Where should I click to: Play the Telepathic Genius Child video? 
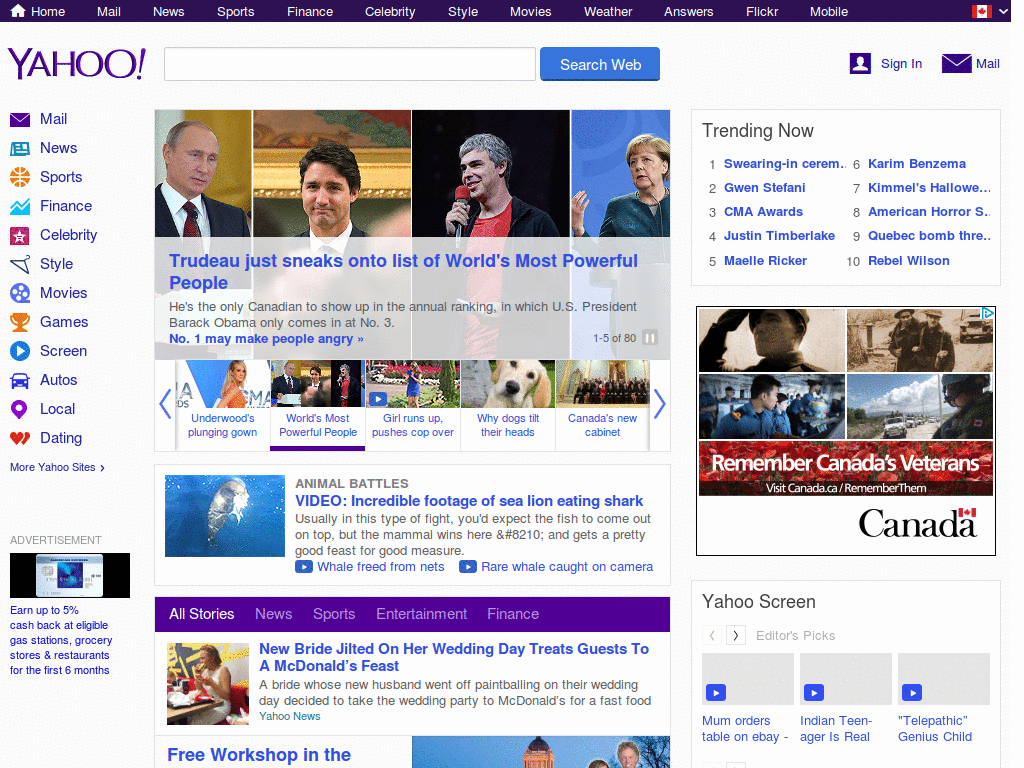912,692
